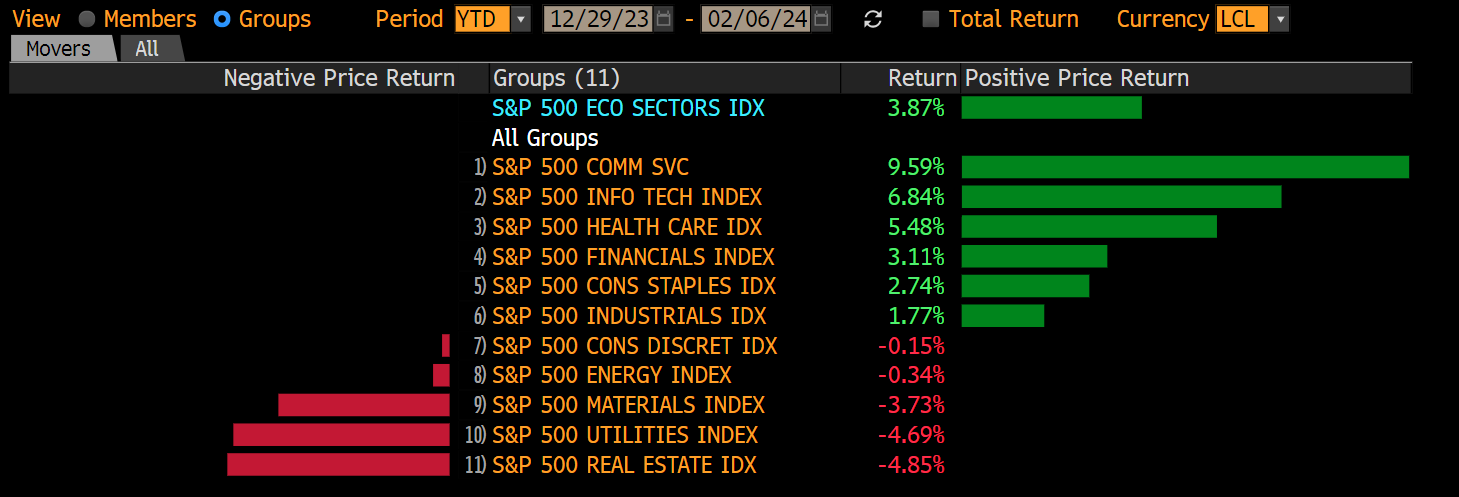Viewport: 1459px width, 497px height.
Task: Click the red bar for UTILITIES INDEX
Action: point(341,435)
